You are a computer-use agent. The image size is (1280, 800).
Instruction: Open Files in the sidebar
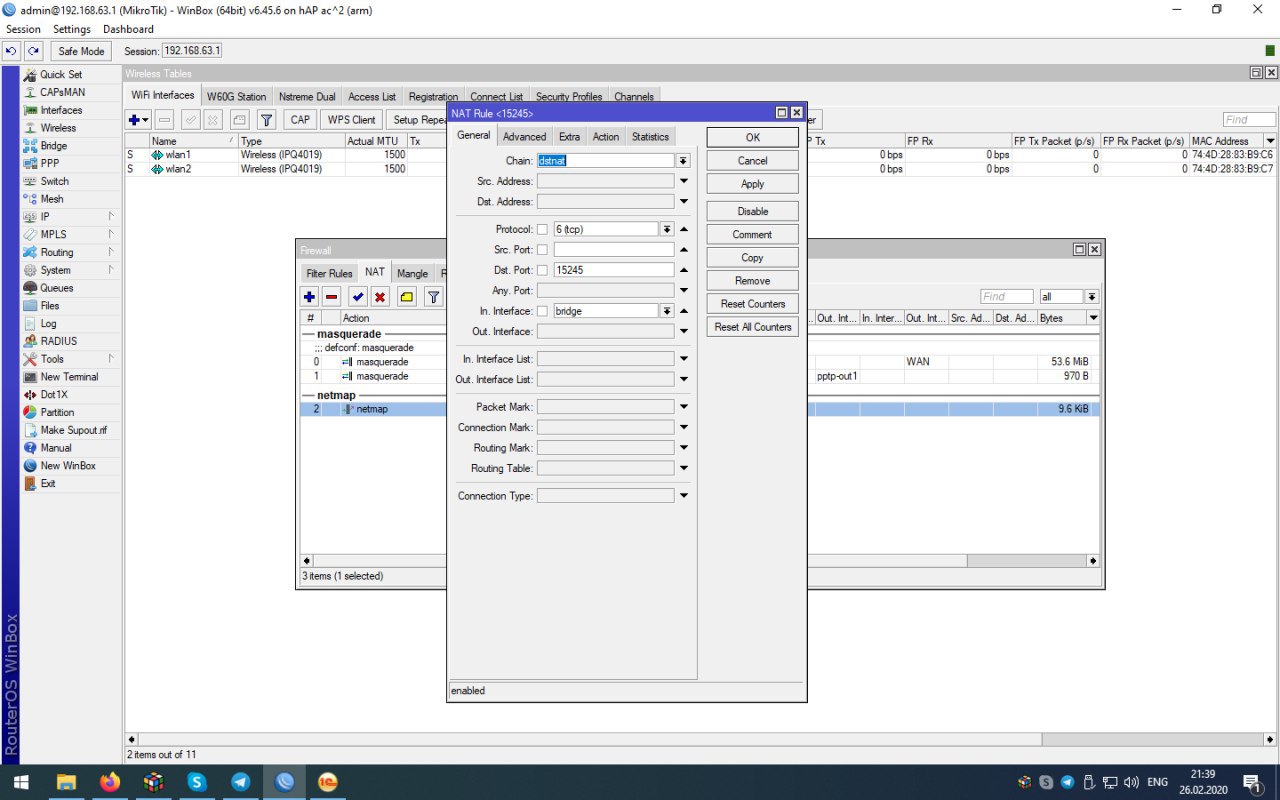click(50, 306)
